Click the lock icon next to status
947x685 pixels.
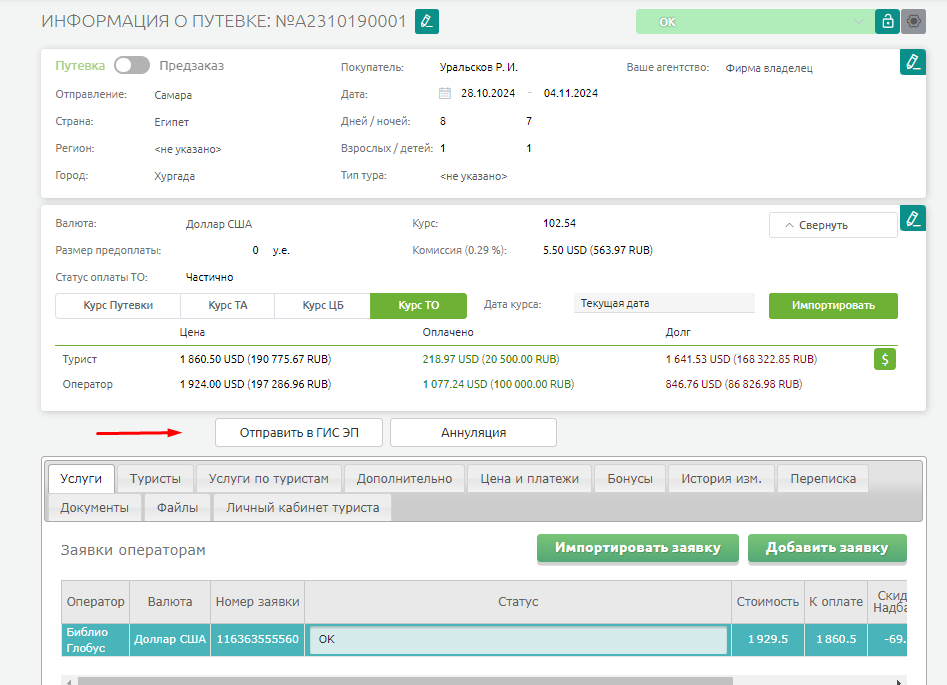point(887,22)
